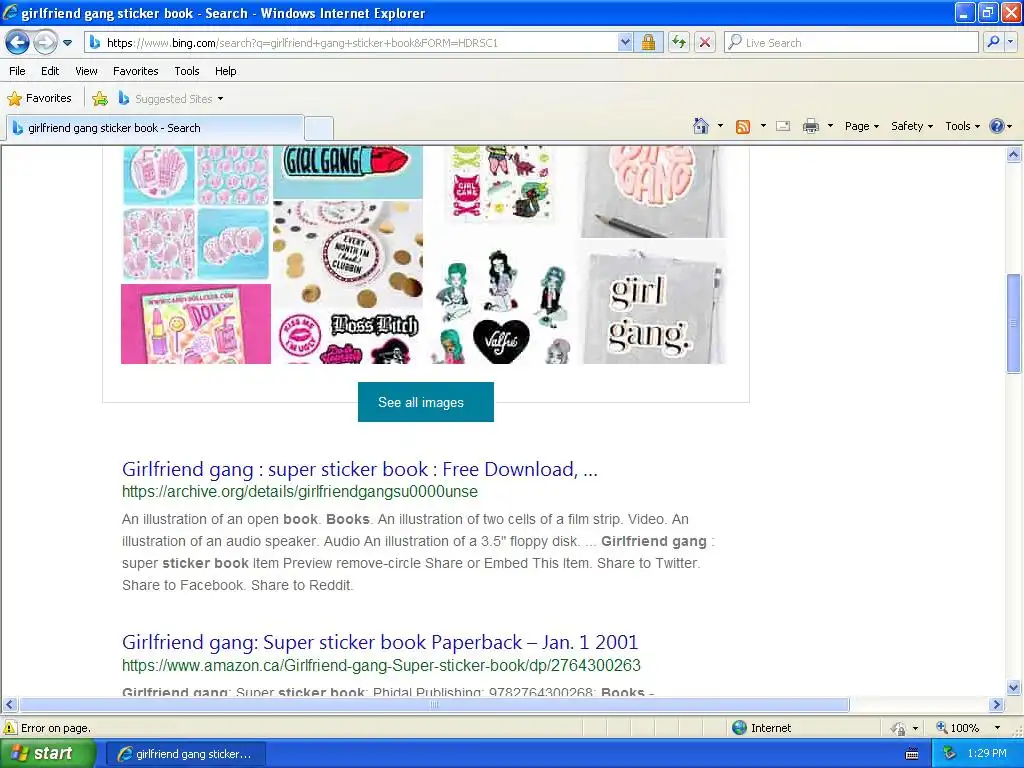1024x768 pixels.
Task: Click the search magnifier button
Action: [x=993, y=43]
